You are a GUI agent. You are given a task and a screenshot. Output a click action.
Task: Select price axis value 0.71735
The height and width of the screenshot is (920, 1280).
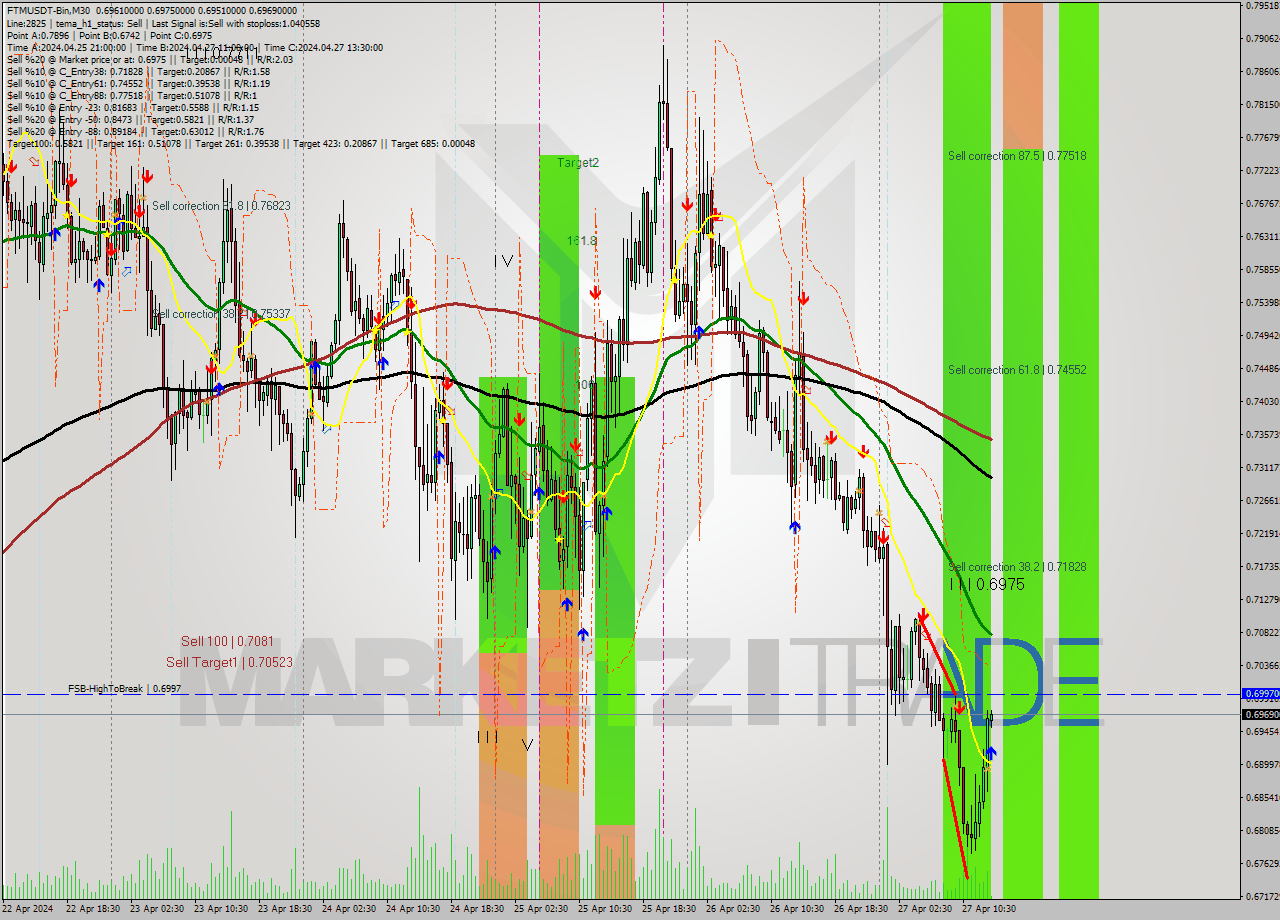click(x=1263, y=567)
